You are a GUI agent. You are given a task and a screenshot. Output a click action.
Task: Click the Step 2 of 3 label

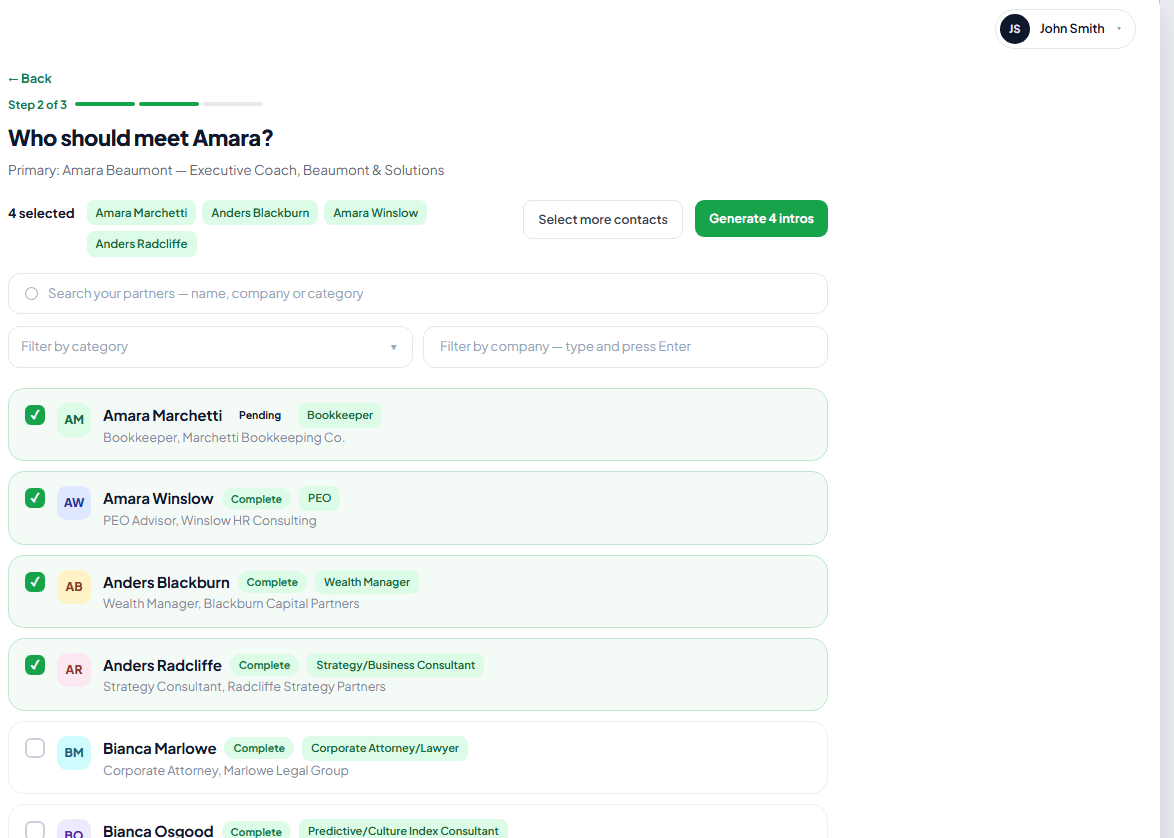coord(37,105)
